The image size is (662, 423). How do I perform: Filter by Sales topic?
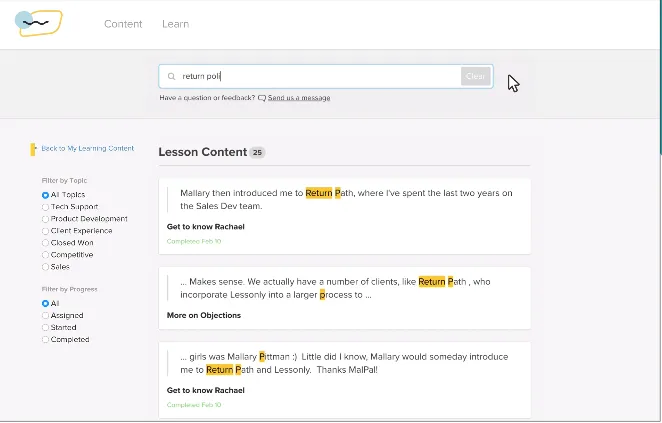click(56, 267)
